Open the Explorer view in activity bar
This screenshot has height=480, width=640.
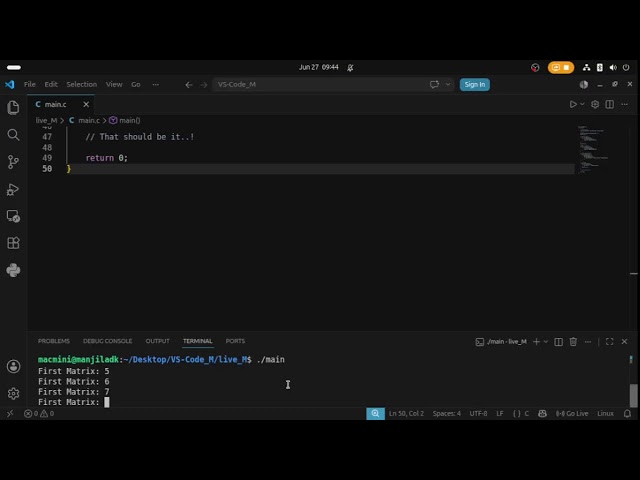pyautogui.click(x=13, y=108)
